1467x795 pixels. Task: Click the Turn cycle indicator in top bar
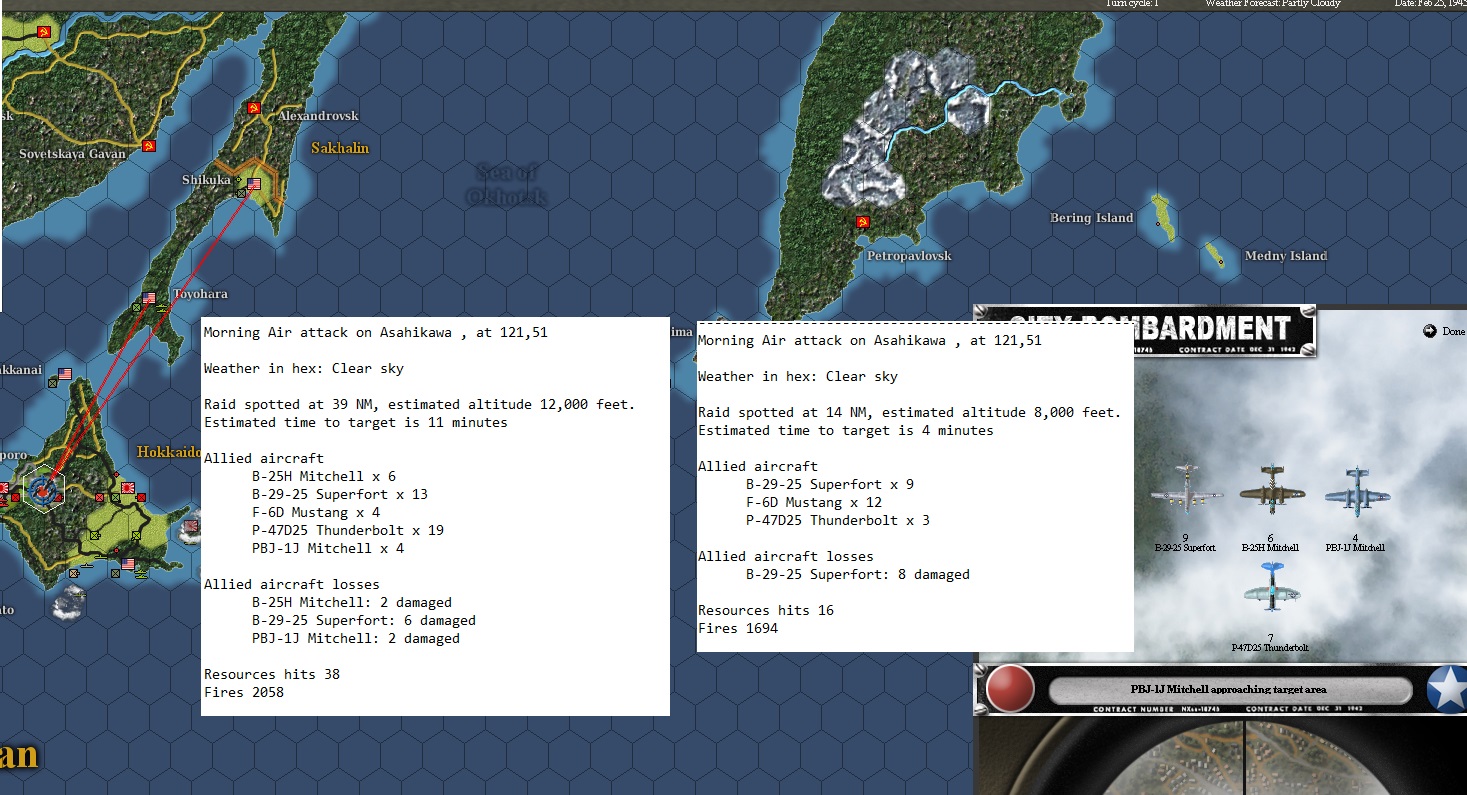coord(1132,4)
